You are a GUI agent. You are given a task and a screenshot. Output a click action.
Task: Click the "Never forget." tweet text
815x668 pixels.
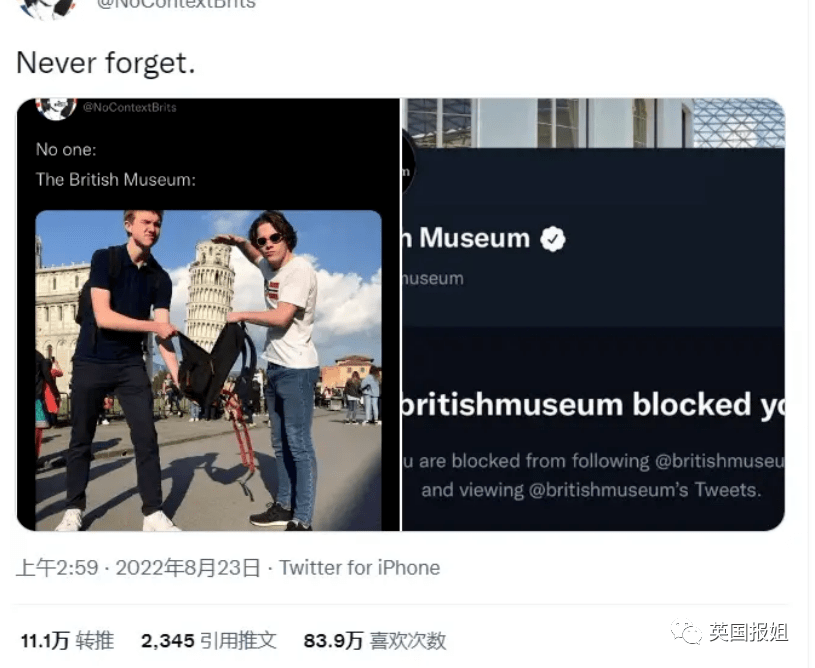tap(106, 63)
